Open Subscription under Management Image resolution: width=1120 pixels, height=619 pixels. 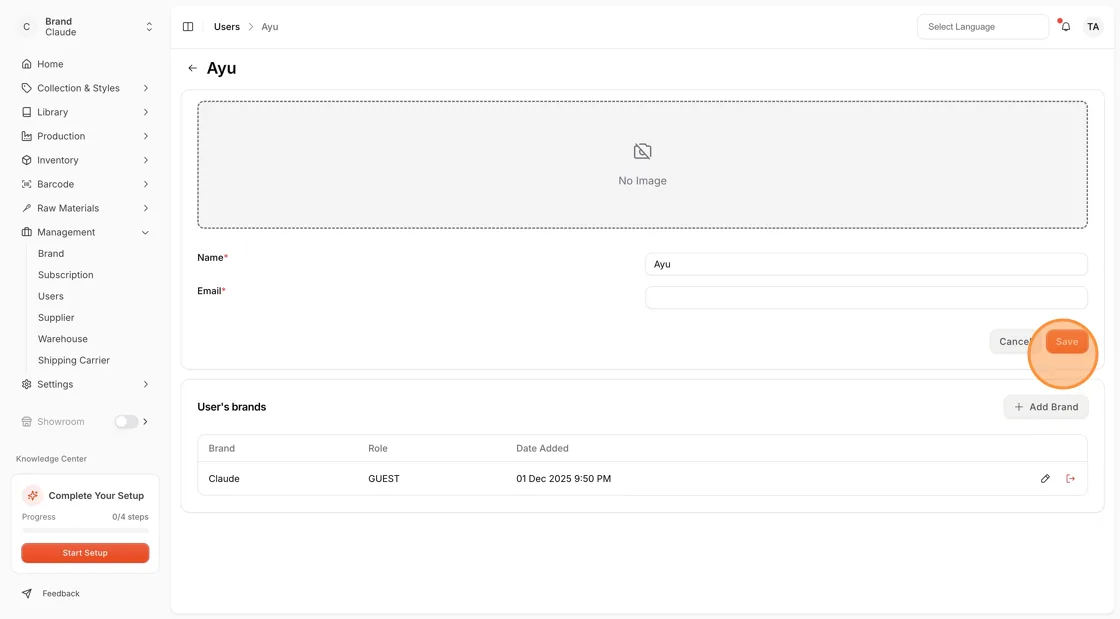(x=66, y=275)
